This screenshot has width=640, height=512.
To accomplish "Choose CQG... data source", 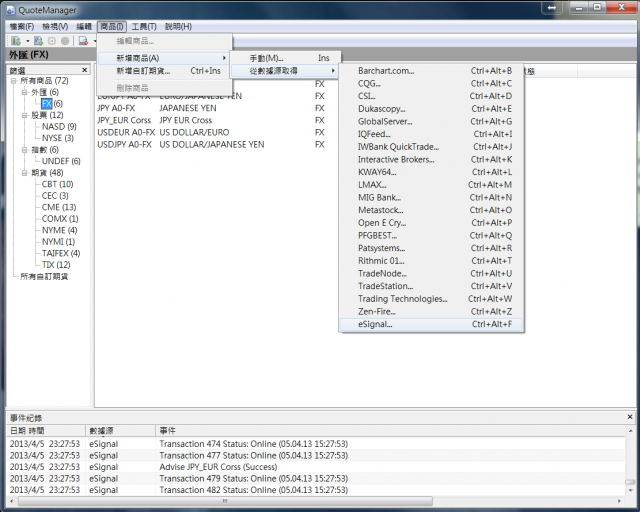I will pos(431,83).
